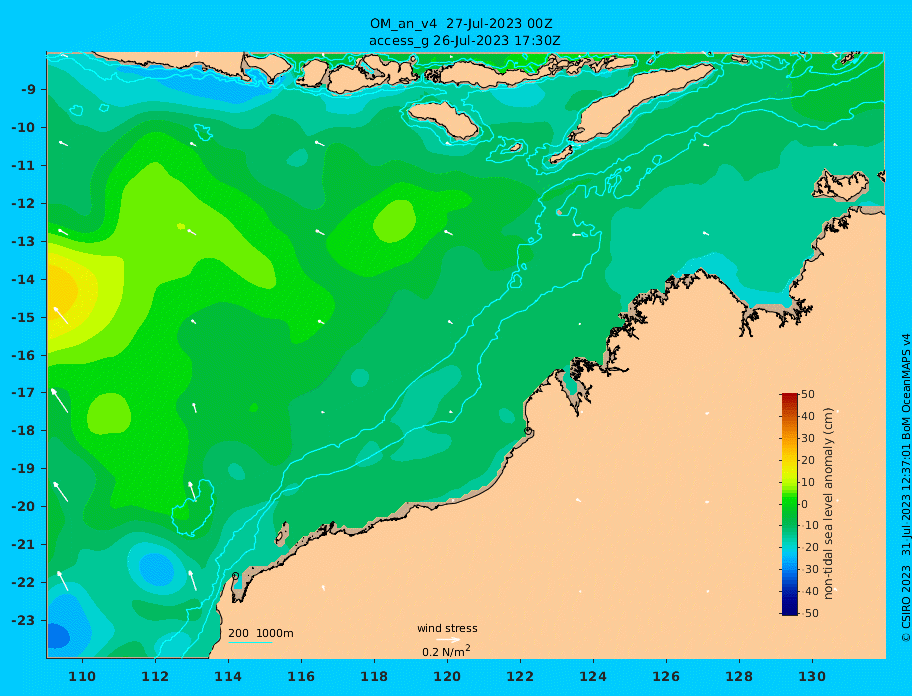Click latitude axis label -16
This screenshot has height=696, width=912.
[x=23, y=355]
